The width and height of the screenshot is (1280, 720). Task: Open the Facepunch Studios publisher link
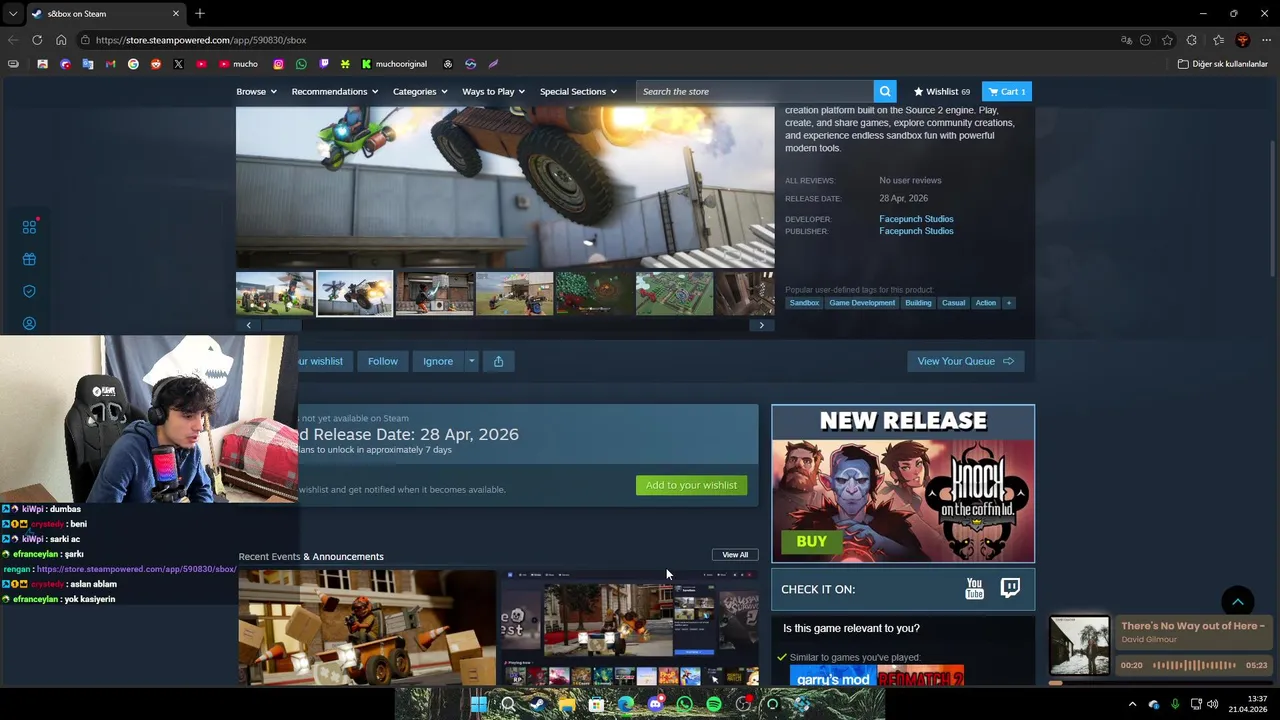[x=916, y=231]
